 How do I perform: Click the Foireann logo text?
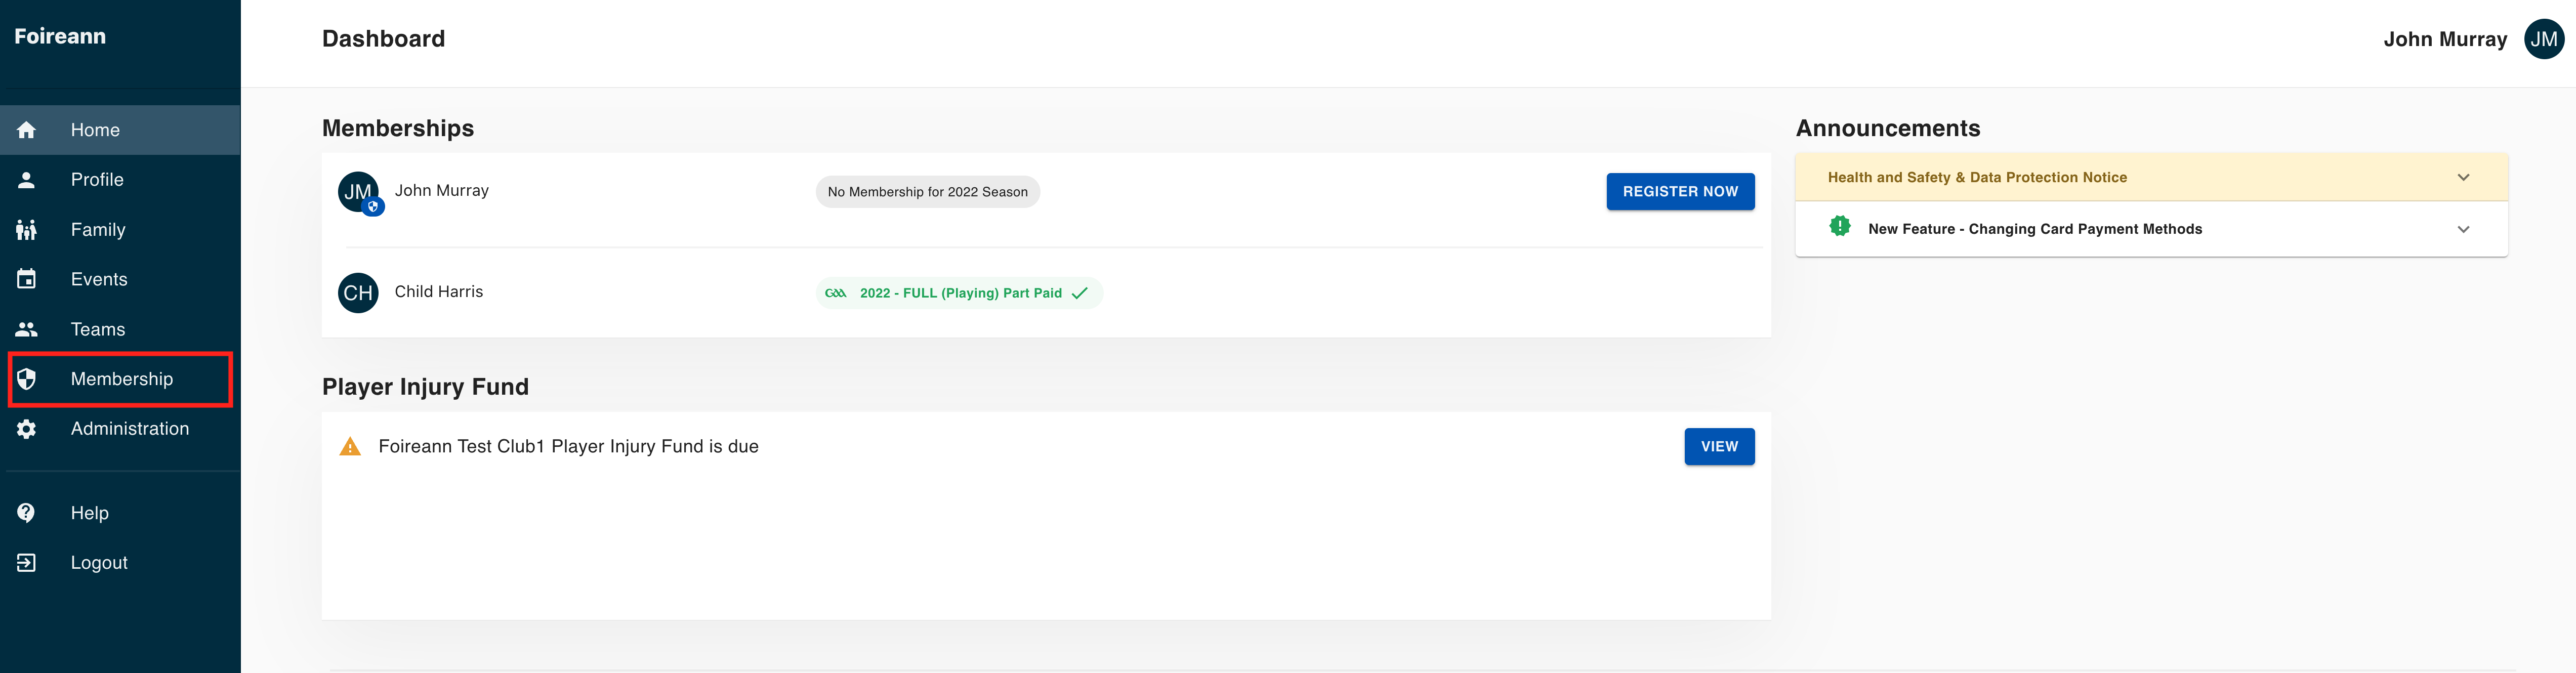tap(60, 37)
